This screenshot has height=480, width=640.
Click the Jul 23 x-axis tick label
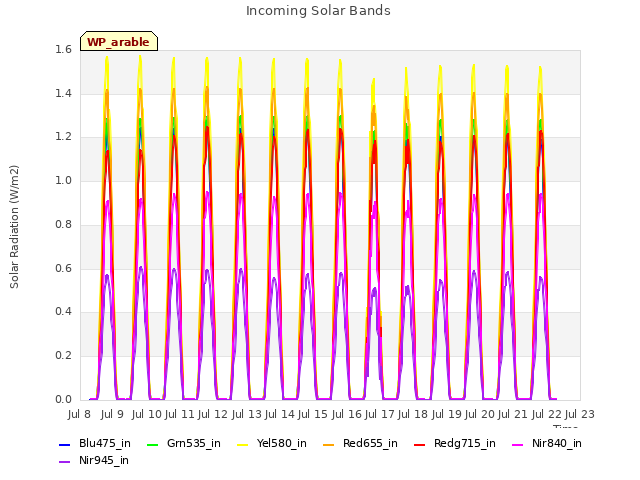pyautogui.click(x=580, y=415)
